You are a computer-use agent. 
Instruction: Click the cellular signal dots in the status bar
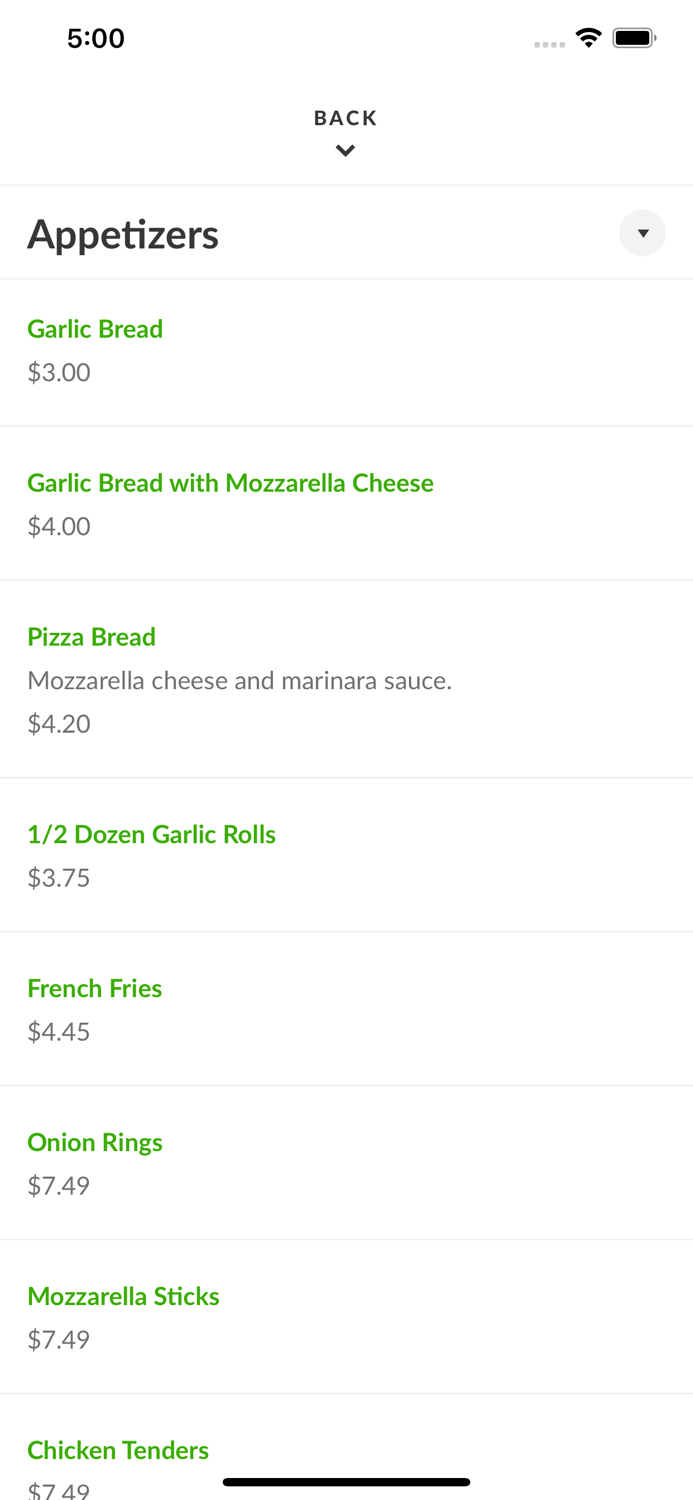(x=550, y=43)
